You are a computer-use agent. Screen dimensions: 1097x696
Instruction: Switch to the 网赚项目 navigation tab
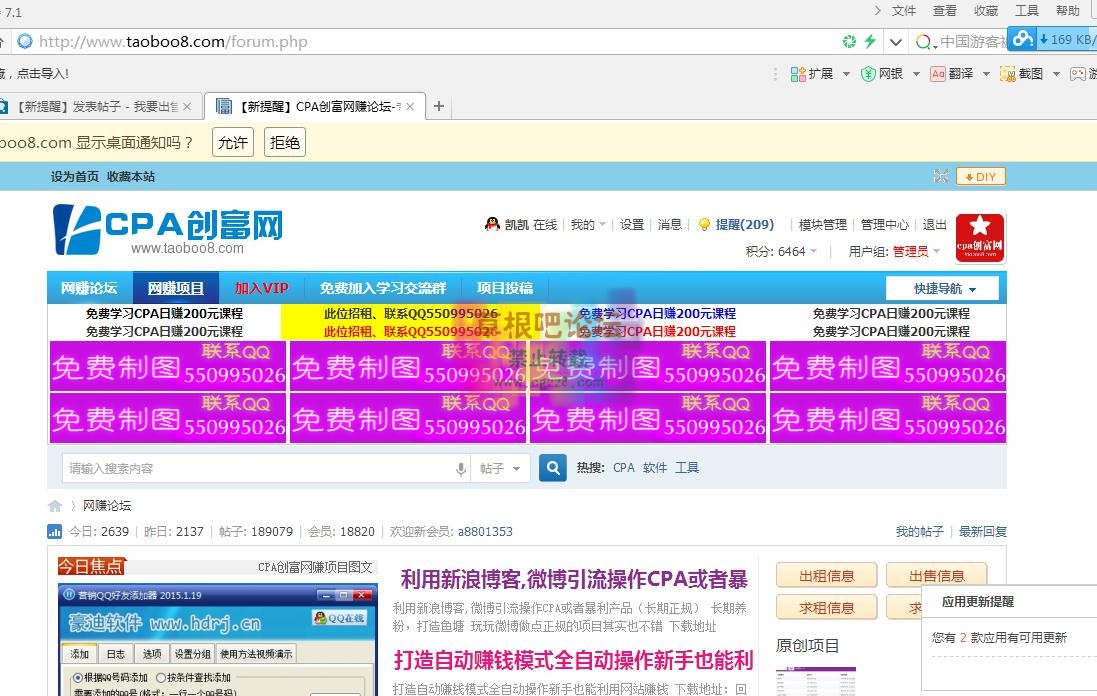174,287
